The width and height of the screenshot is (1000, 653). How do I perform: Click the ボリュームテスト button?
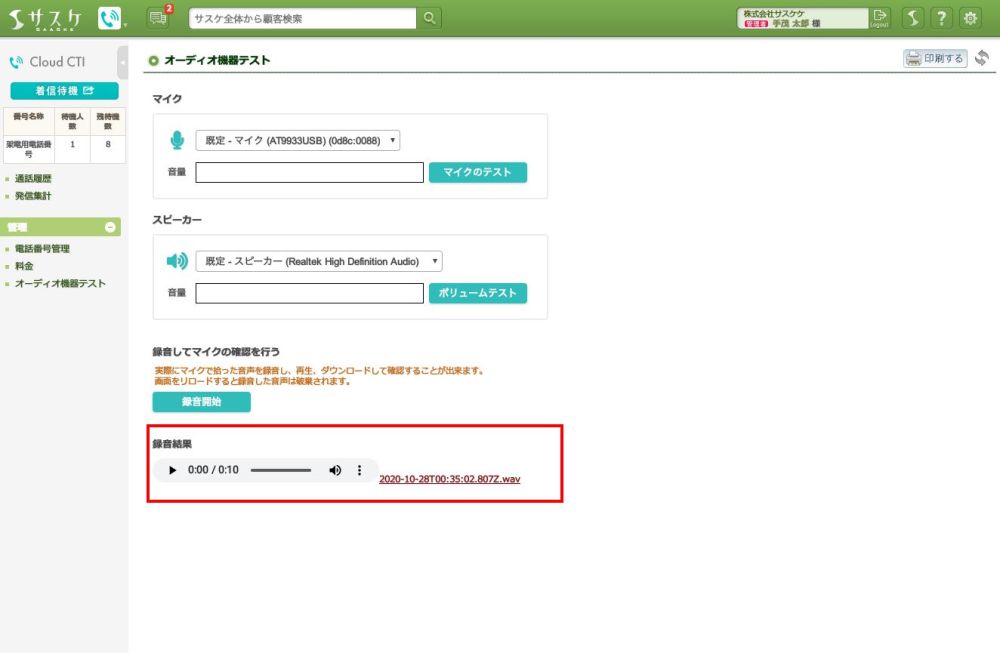tap(478, 293)
